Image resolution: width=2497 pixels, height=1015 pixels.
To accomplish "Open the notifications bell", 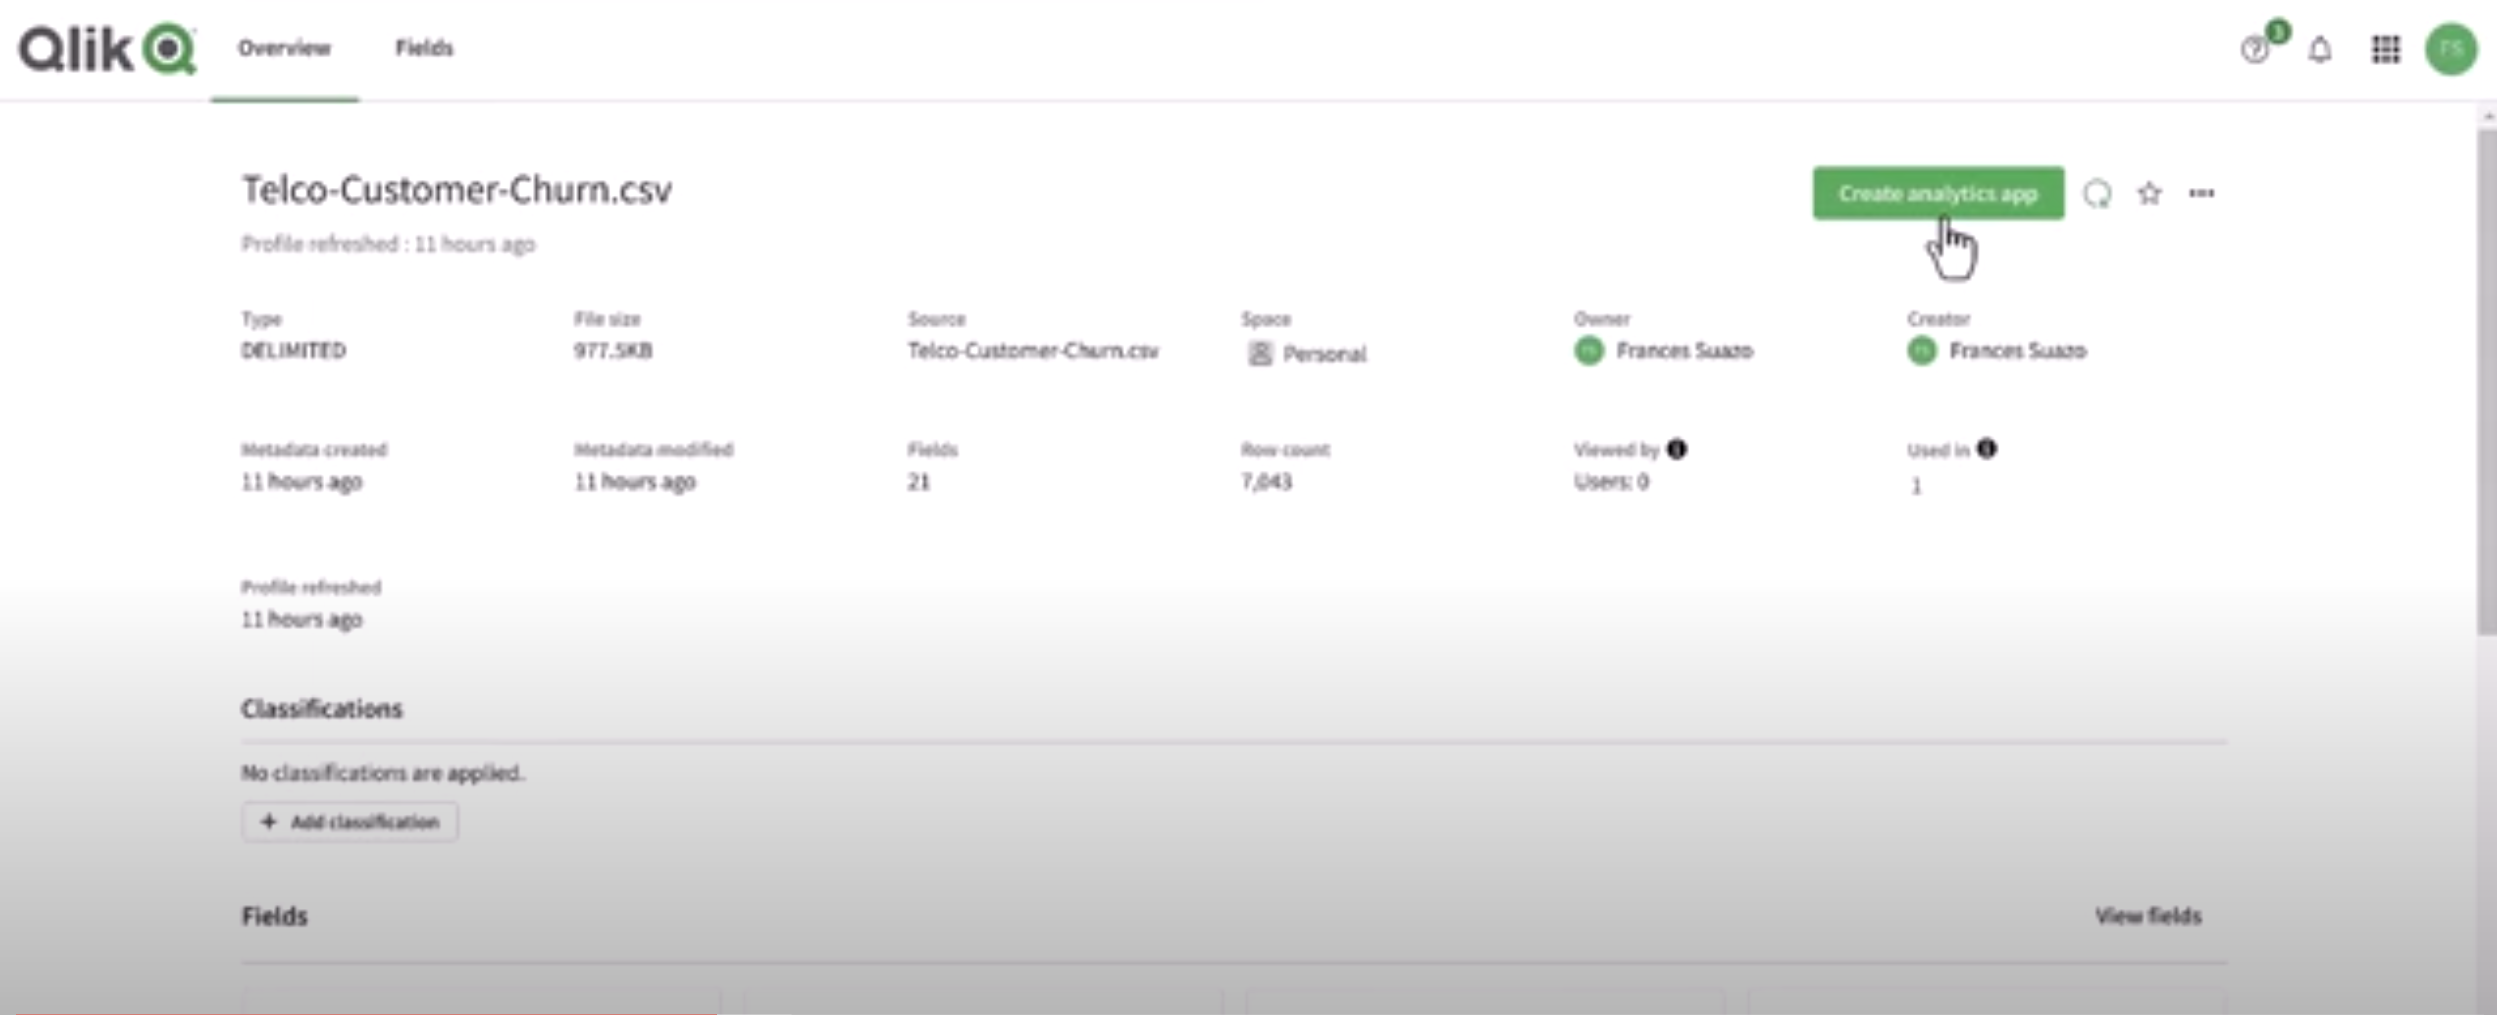I will (2320, 49).
